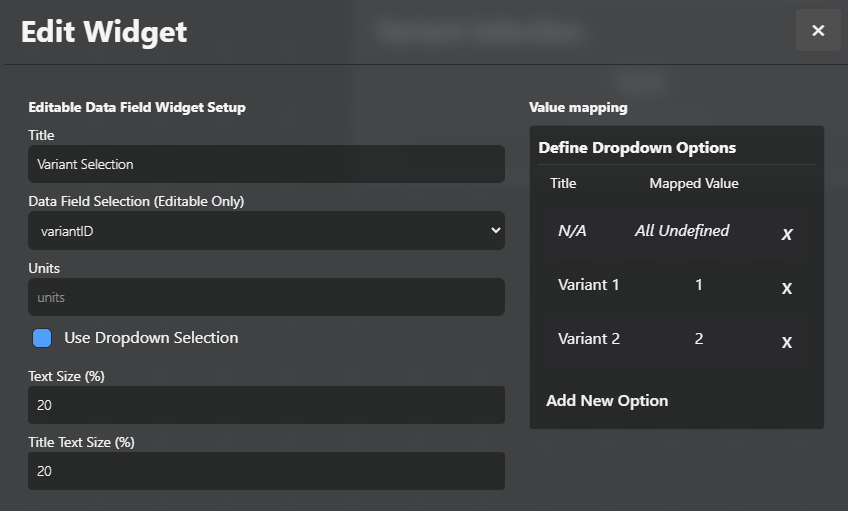Click mapped value 2 for Variant 2
The image size is (848, 511).
(698, 339)
